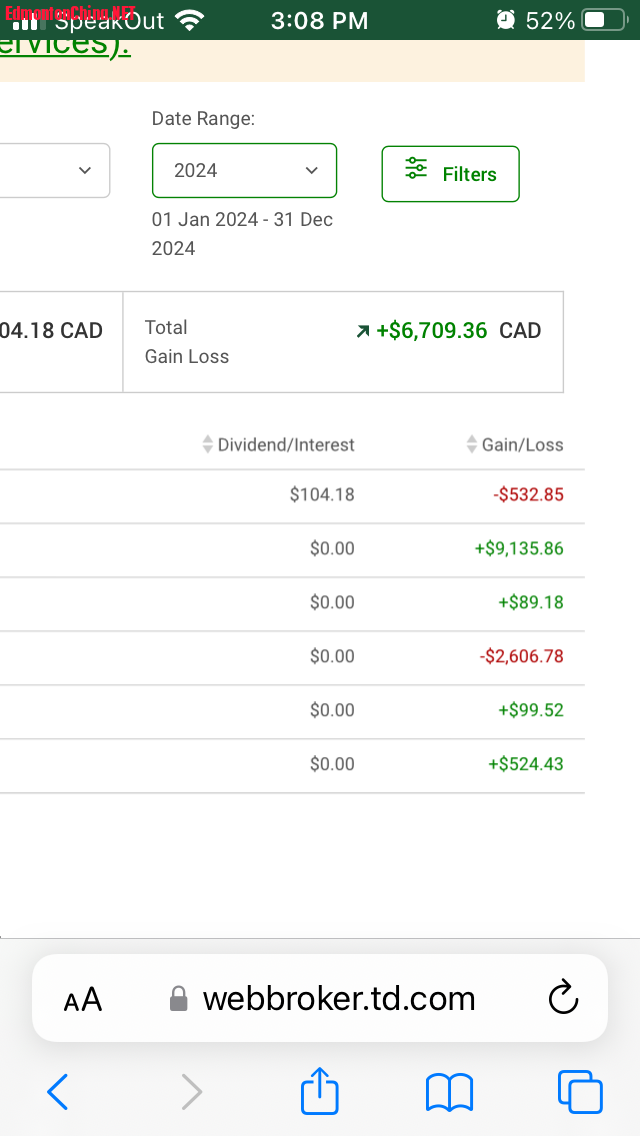Open the Safari tabs overview icon
The width and height of the screenshot is (640, 1136).
[x=579, y=1091]
